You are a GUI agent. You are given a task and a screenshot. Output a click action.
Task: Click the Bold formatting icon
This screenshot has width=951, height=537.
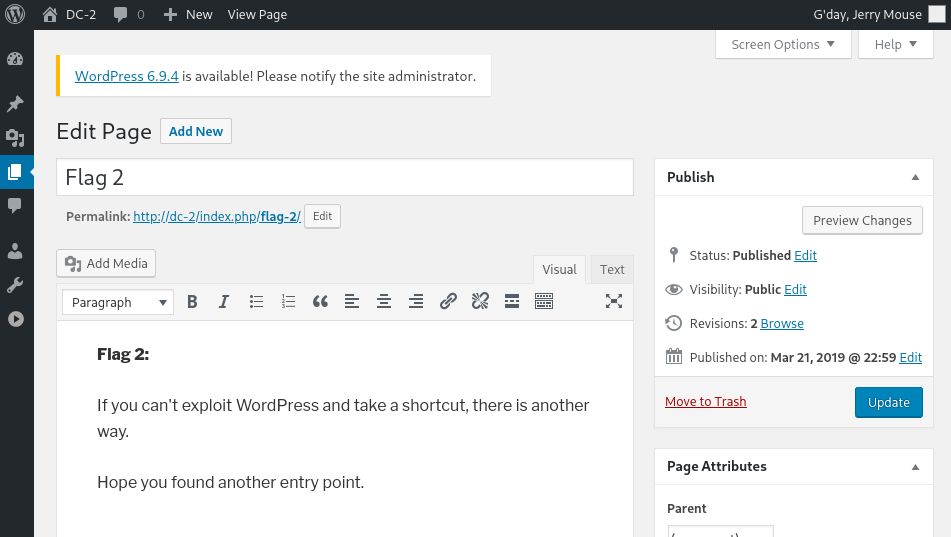[192, 301]
